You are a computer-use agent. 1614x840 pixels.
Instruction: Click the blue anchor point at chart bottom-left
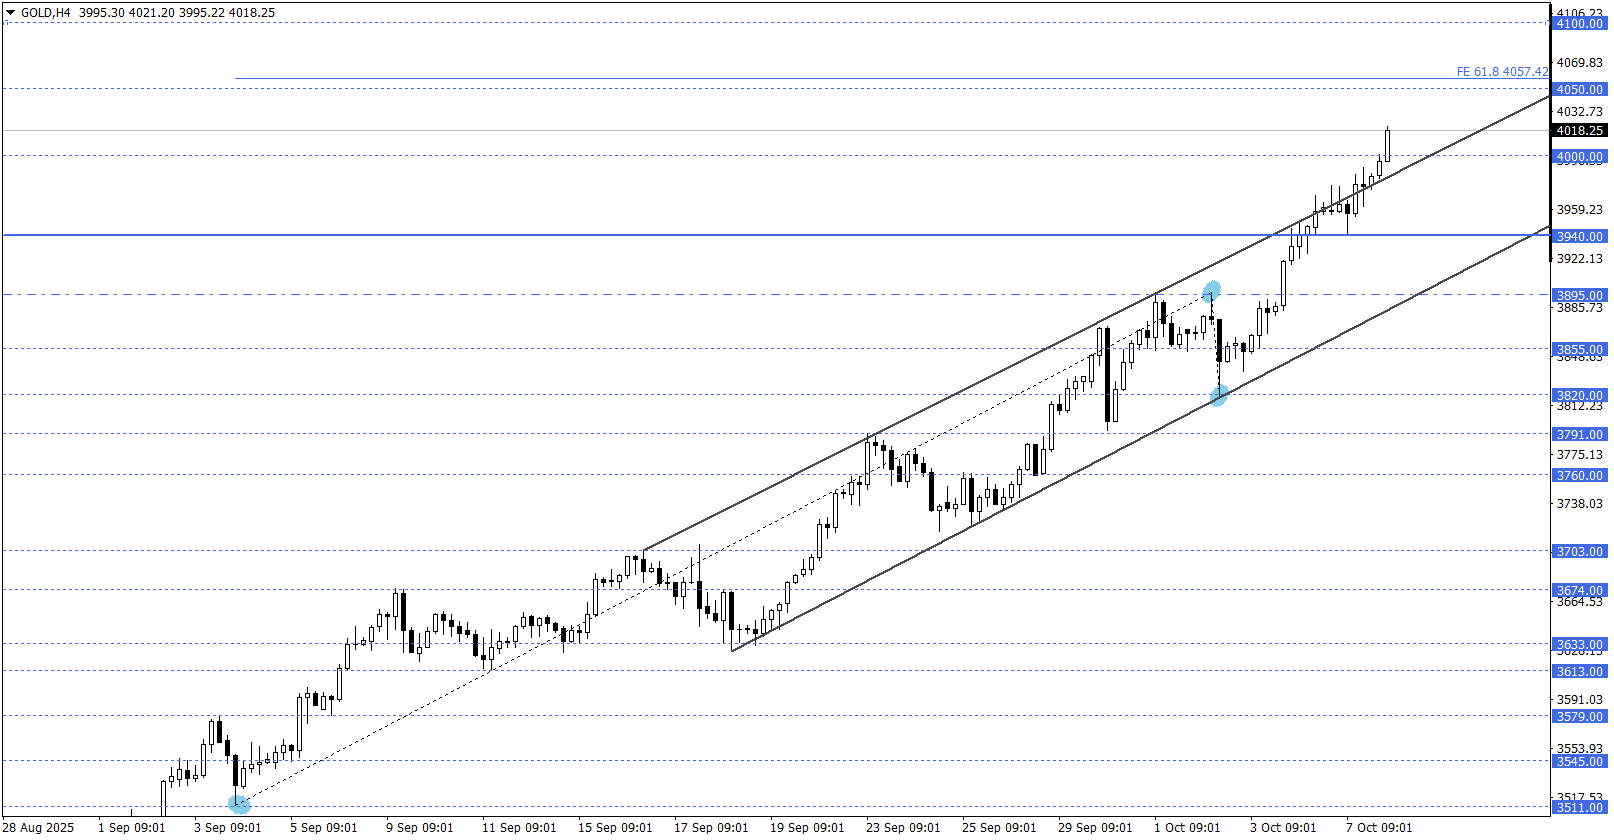coord(239,803)
